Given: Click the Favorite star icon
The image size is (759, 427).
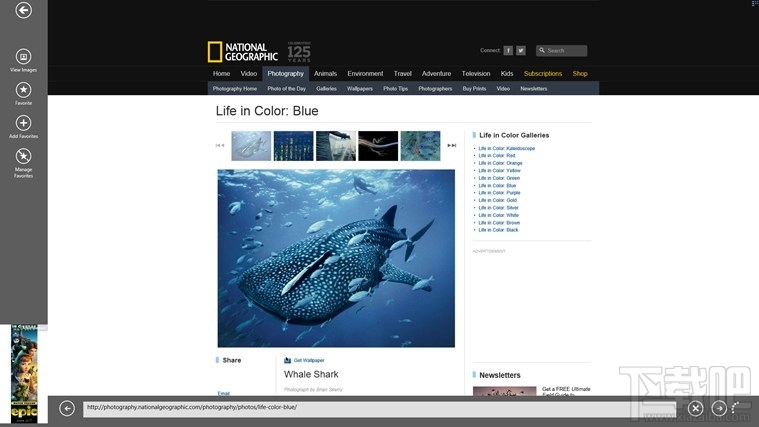Looking at the screenshot, I should coord(23,90).
